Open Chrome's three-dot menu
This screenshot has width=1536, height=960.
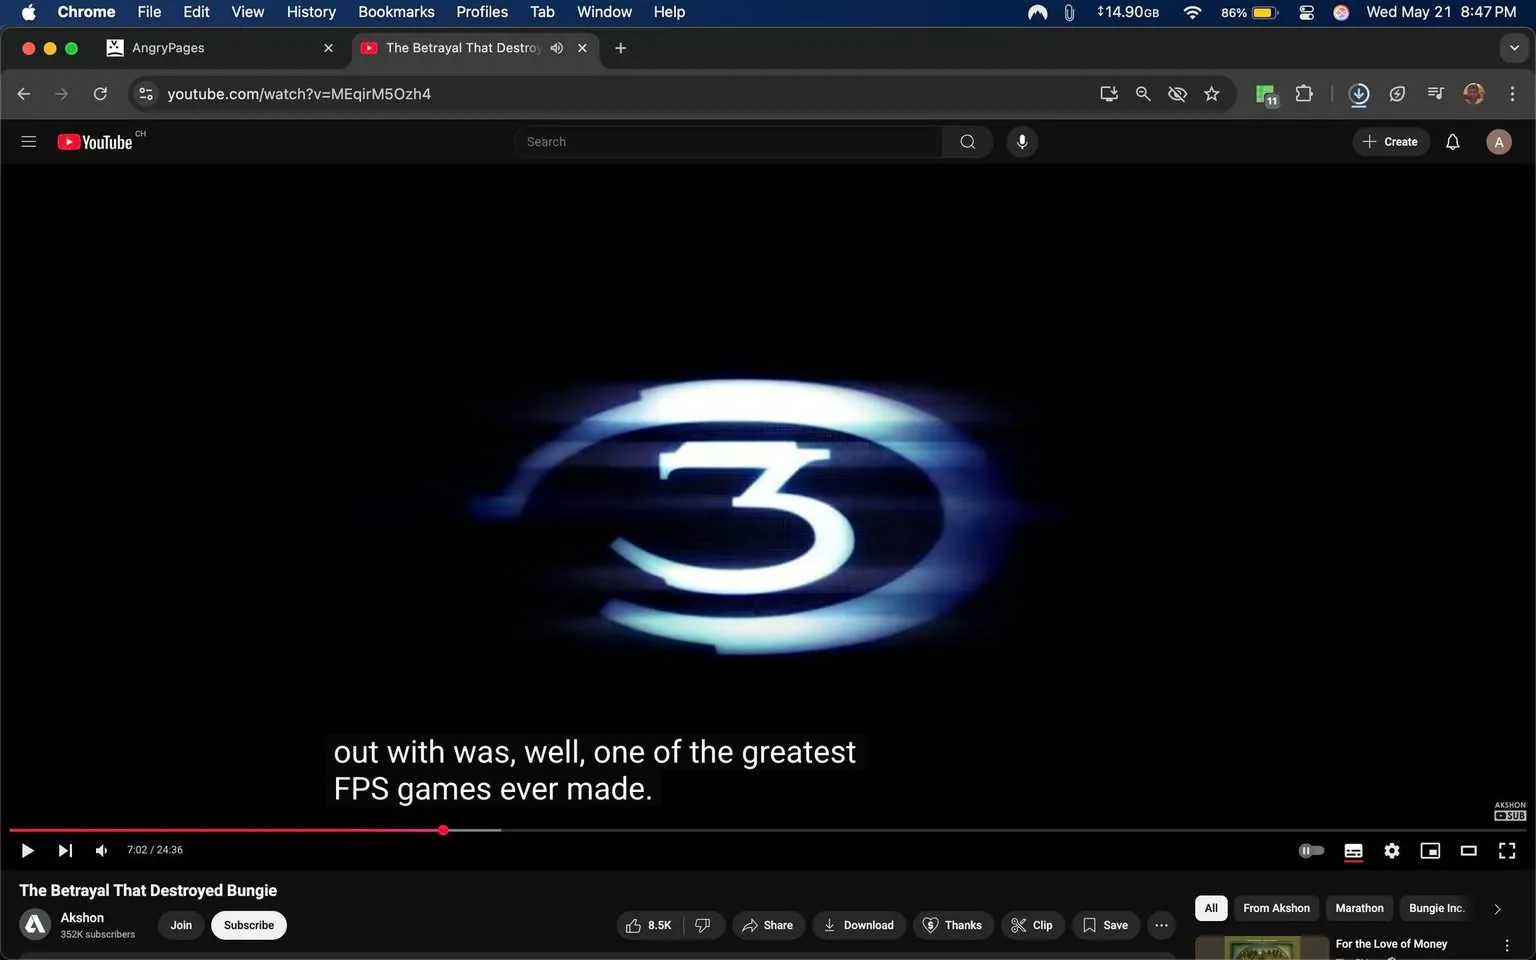1513,93
